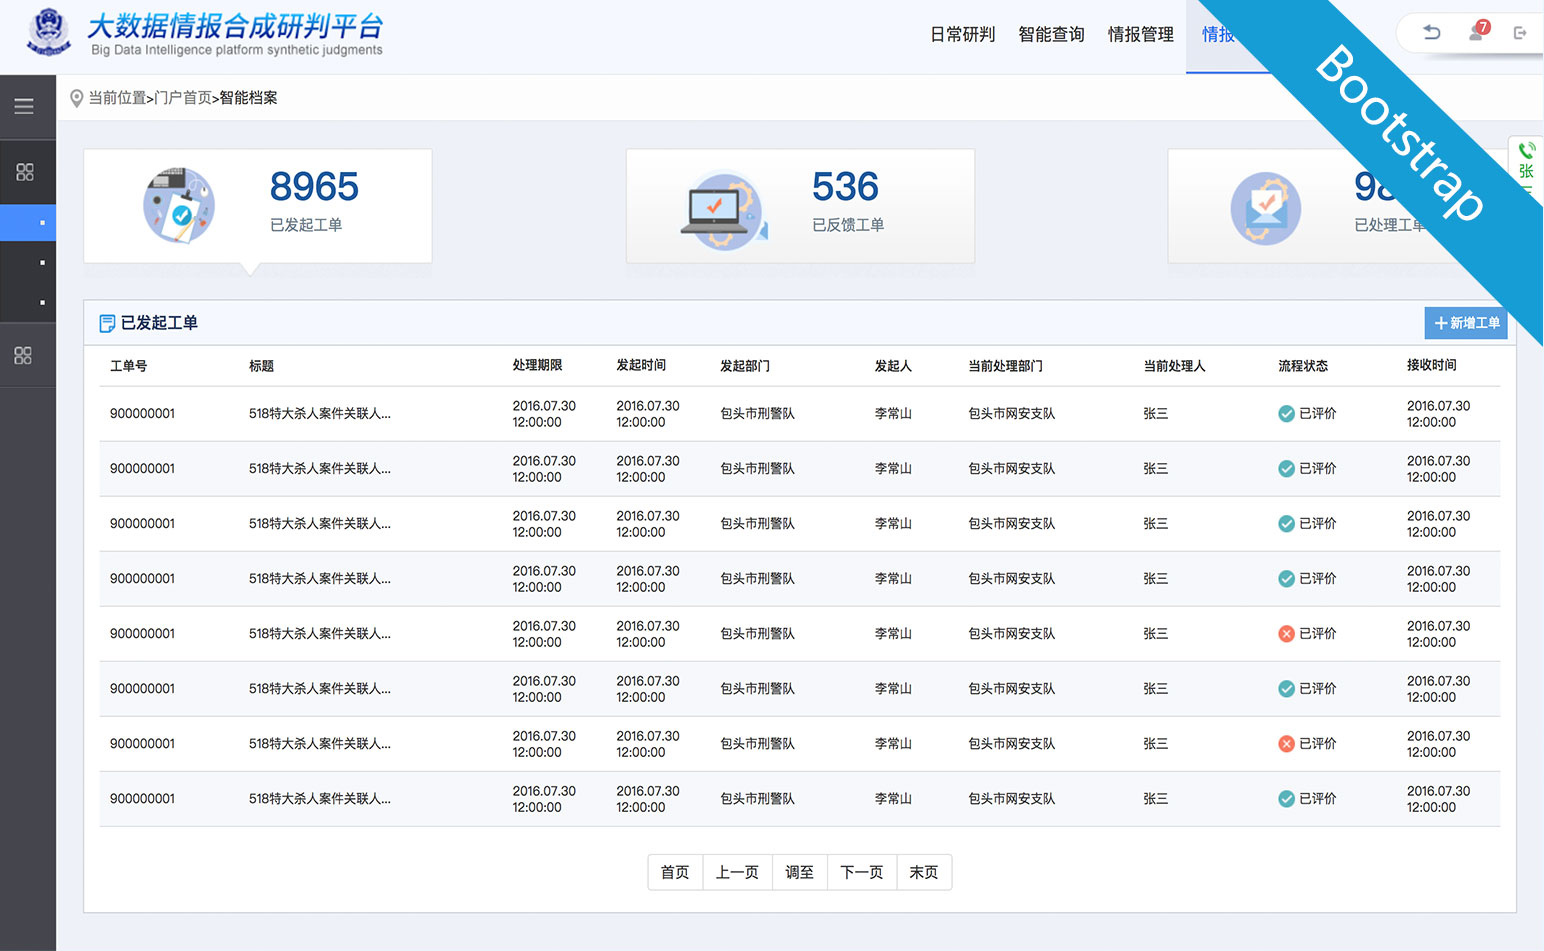Viewport: 1544px width, 951px height.
Task: Open the 智能查询 navigation tab
Action: pyautogui.click(x=1051, y=35)
